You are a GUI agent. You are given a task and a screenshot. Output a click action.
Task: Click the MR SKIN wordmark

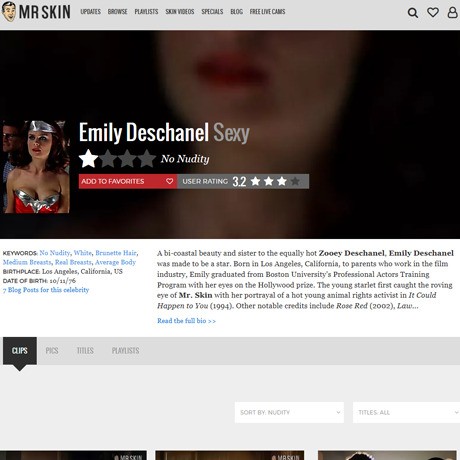tap(45, 12)
